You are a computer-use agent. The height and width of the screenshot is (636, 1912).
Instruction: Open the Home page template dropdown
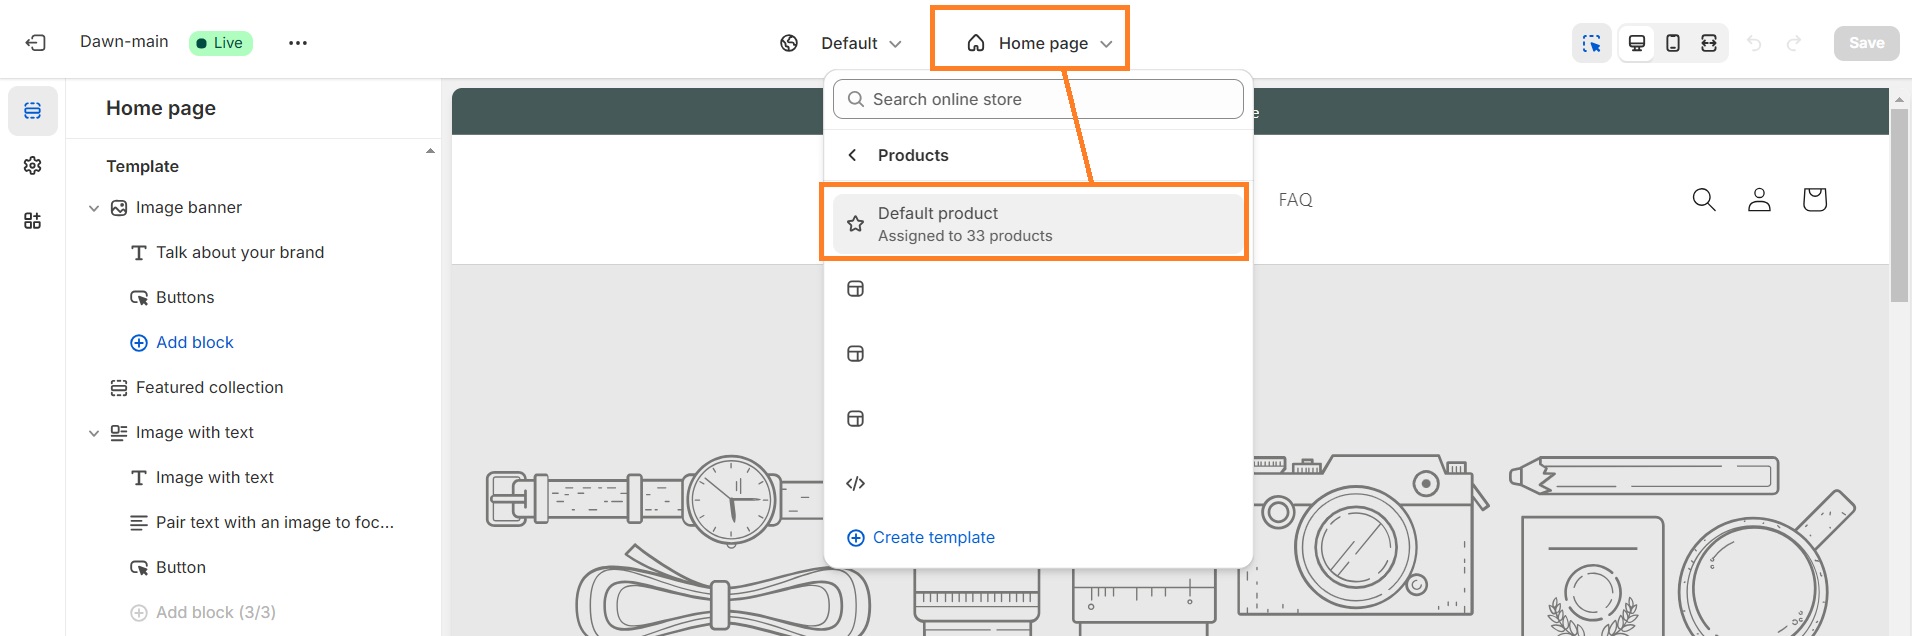1040,43
